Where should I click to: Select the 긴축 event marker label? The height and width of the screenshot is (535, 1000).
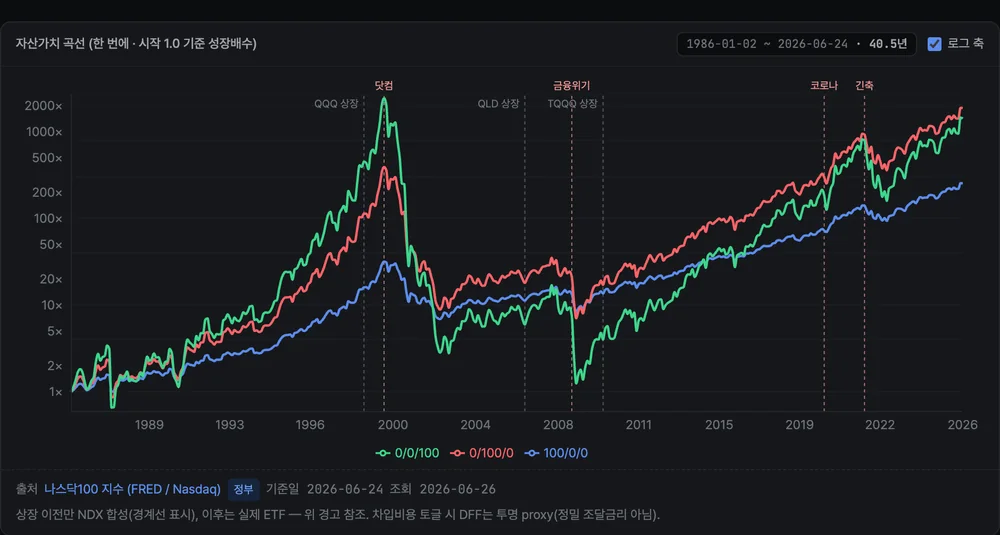[x=864, y=85]
